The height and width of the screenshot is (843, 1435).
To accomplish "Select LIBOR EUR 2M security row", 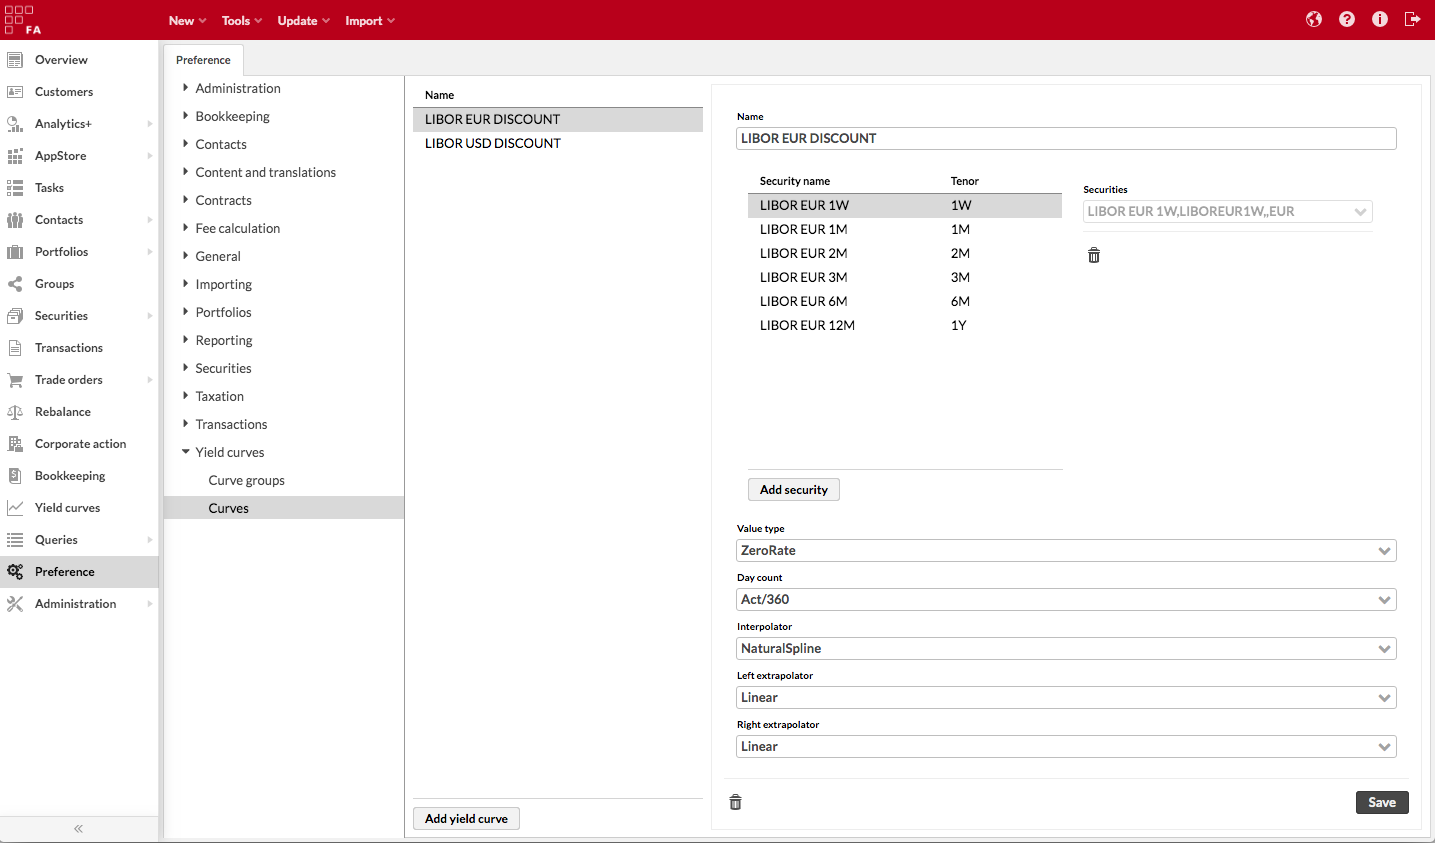I will [905, 253].
